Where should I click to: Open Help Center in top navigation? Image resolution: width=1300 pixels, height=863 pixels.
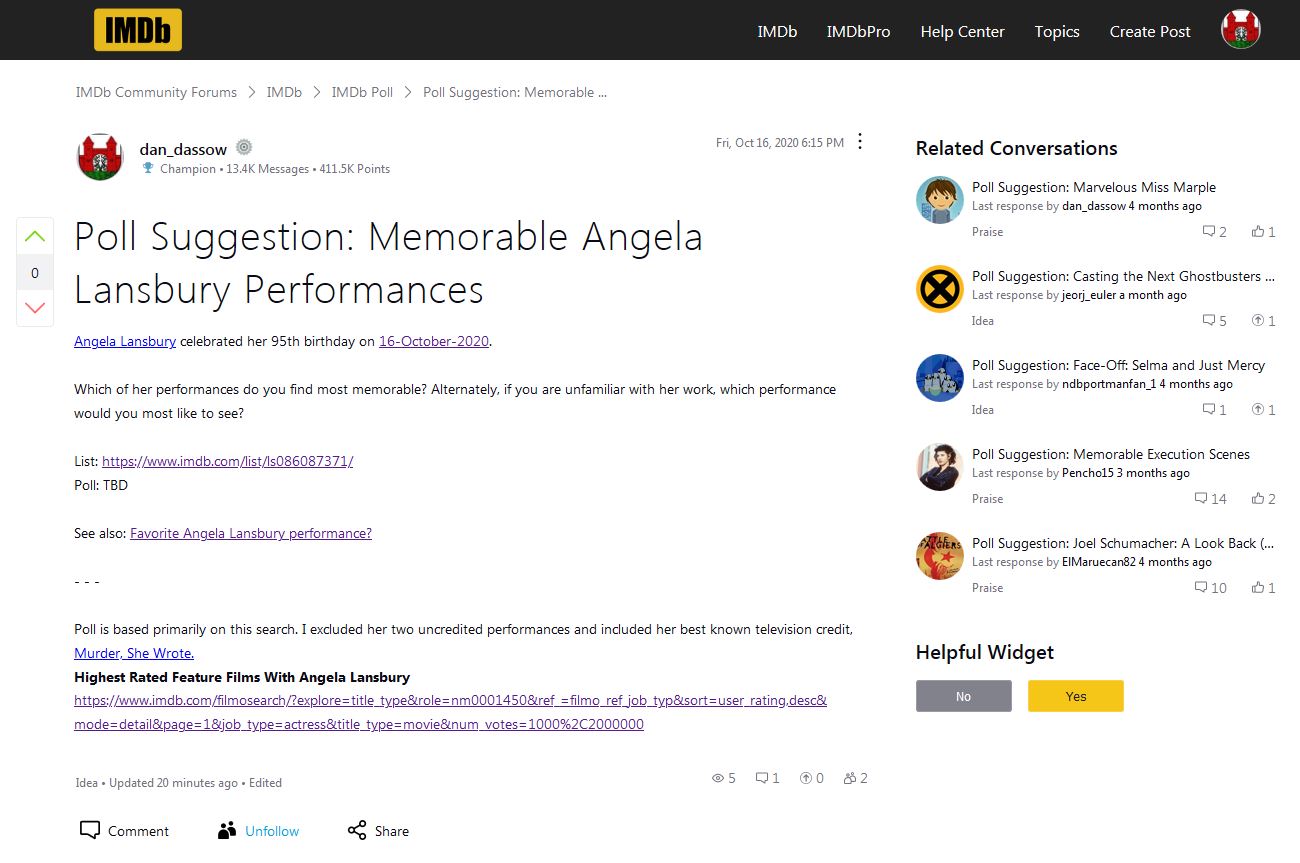click(x=962, y=31)
